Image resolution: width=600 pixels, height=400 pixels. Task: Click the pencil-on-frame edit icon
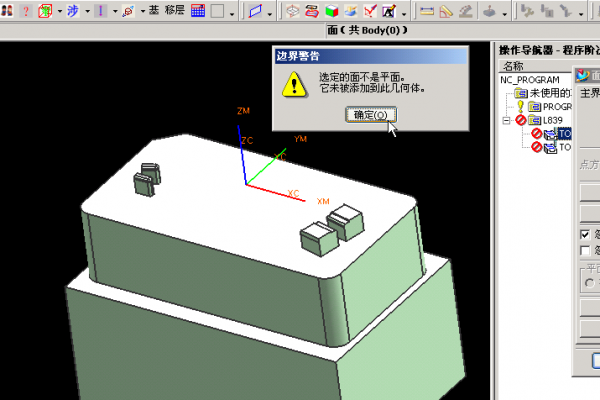(389, 11)
